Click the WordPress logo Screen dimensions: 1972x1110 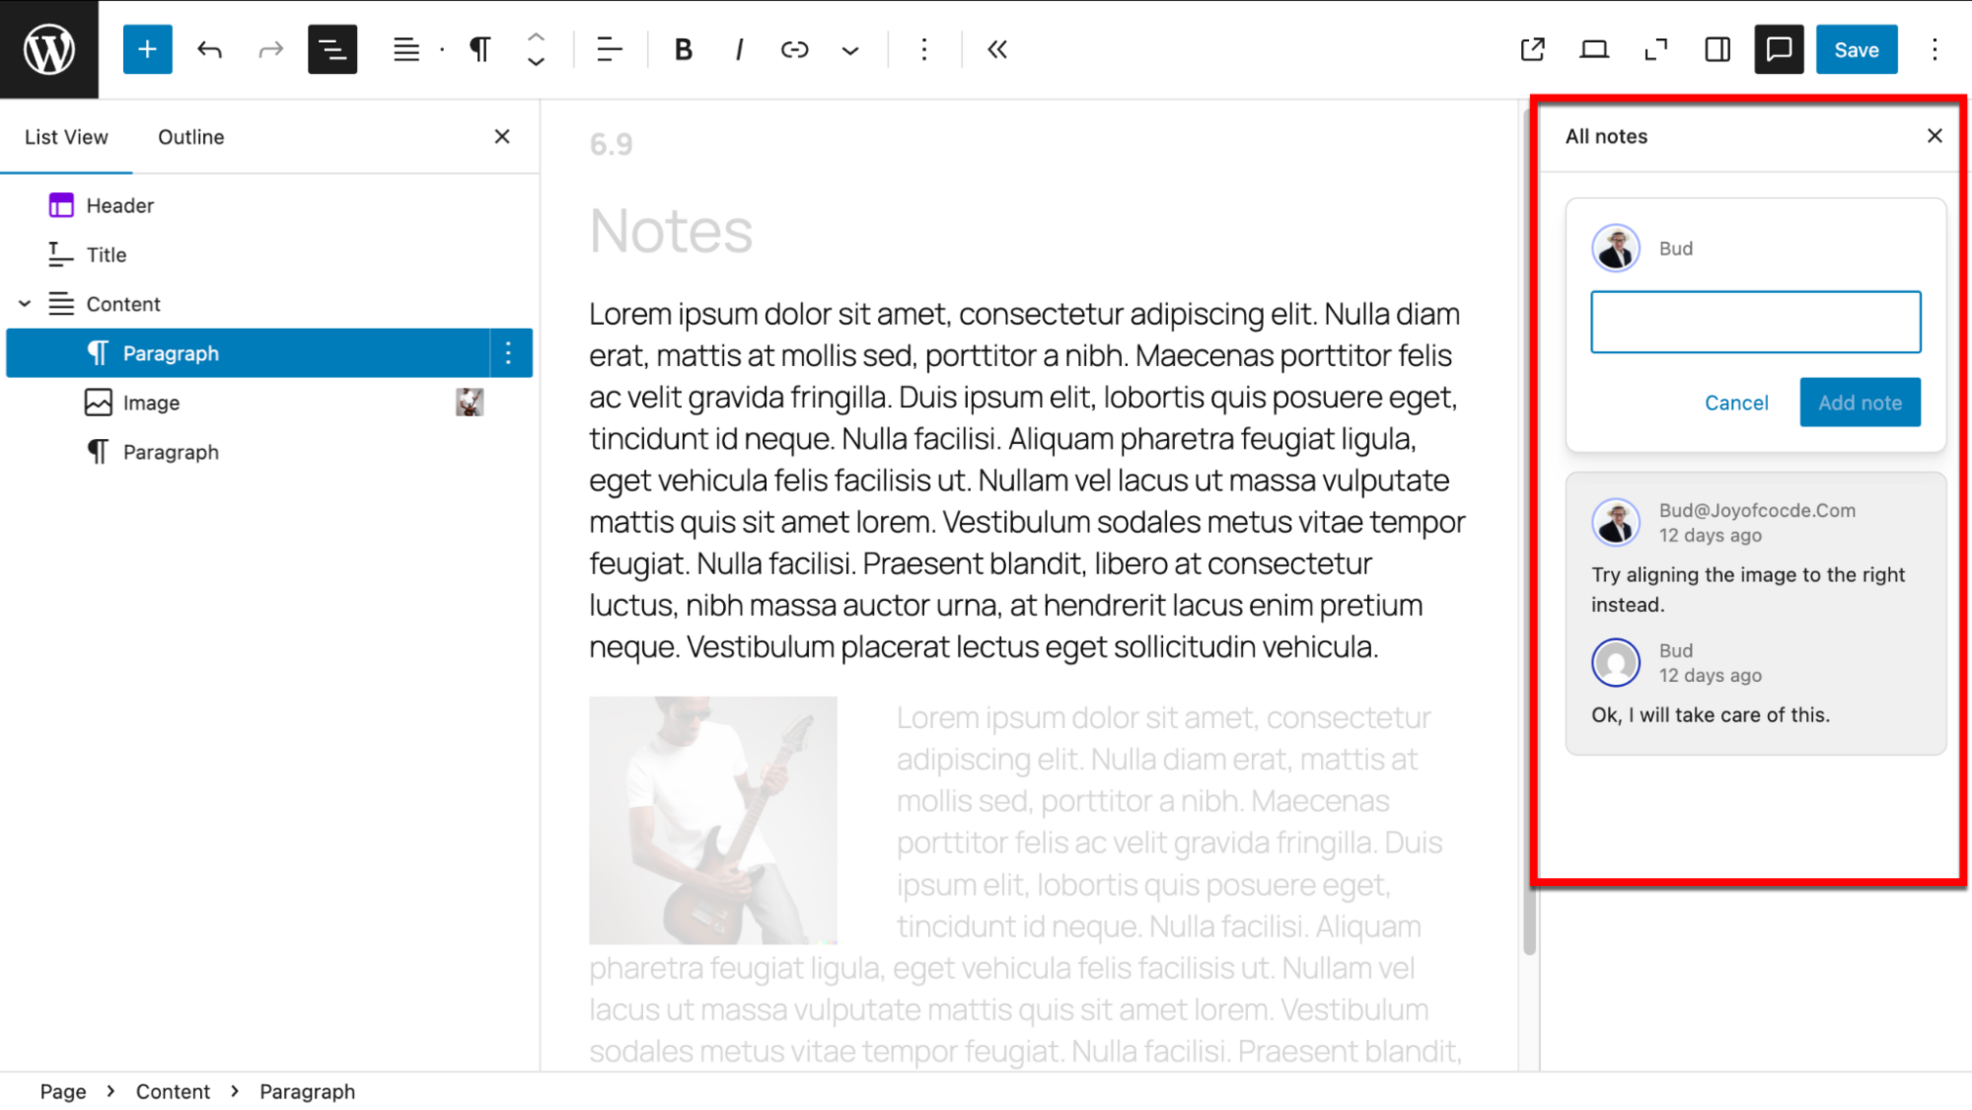48,48
